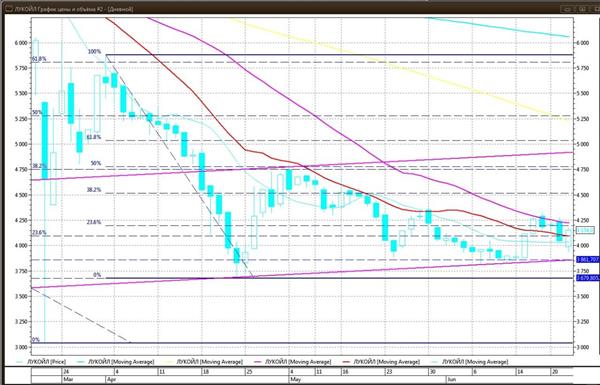Select the yellow Moving Average legend entry
This screenshot has height=385, width=600.
[x=204, y=362]
